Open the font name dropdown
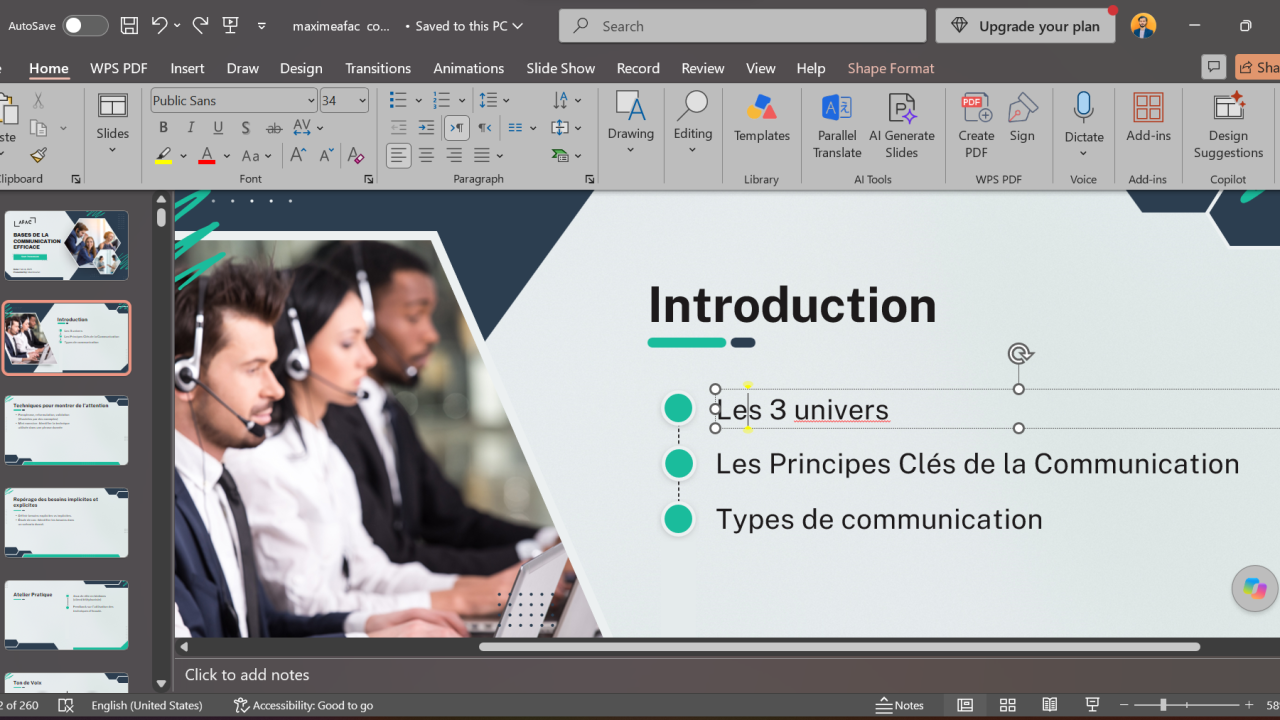1280x720 pixels. click(x=311, y=101)
